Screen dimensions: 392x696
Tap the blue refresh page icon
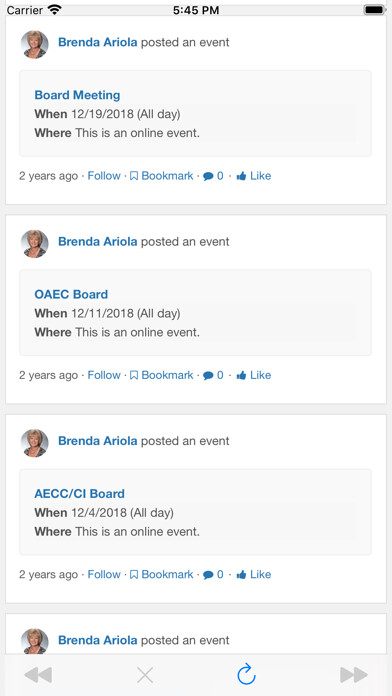[246, 674]
